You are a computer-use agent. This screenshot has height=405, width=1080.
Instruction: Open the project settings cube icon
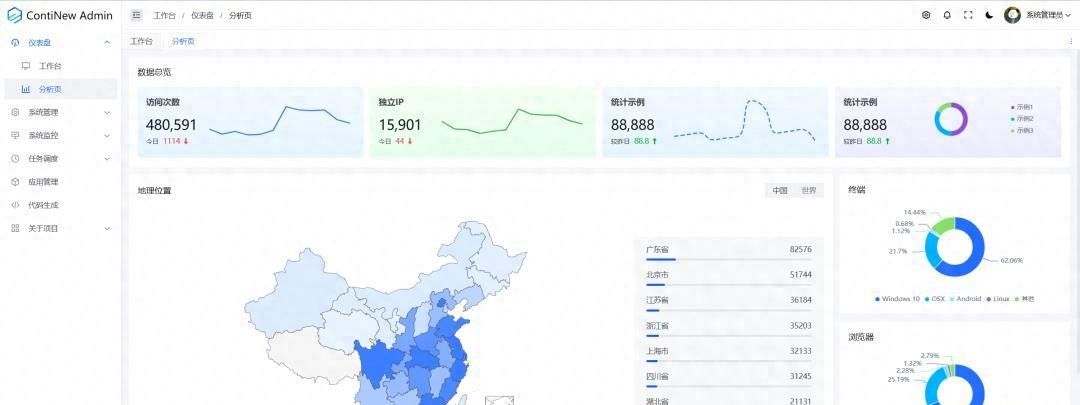click(x=926, y=15)
